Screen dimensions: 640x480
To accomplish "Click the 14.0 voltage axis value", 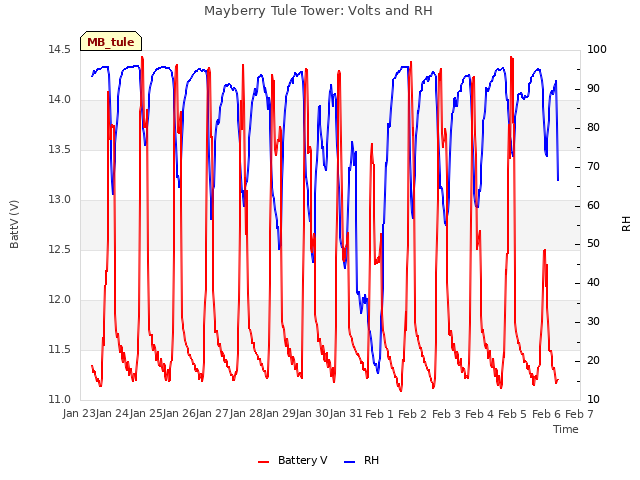I will pyautogui.click(x=59, y=100).
